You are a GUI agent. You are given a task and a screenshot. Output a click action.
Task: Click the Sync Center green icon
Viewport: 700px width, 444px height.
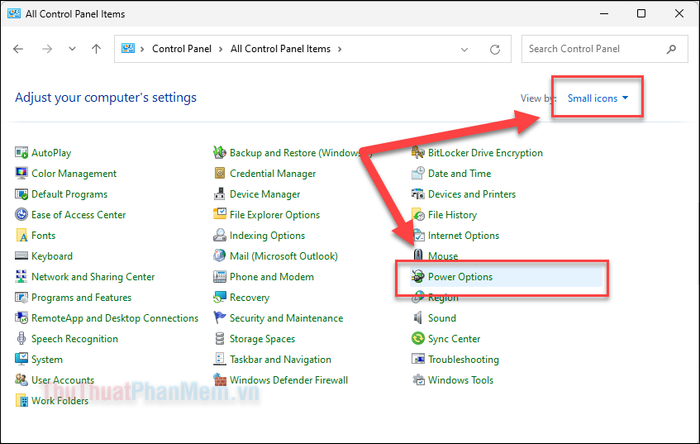click(x=418, y=338)
